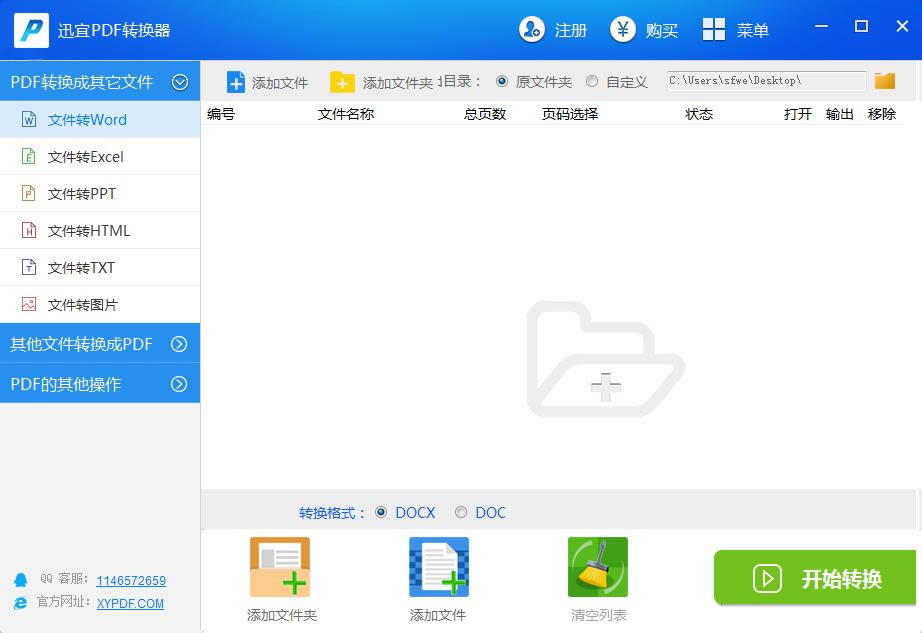The image size is (922, 633).
Task: Click the Excel document icon in sidebar
Action: 29,156
